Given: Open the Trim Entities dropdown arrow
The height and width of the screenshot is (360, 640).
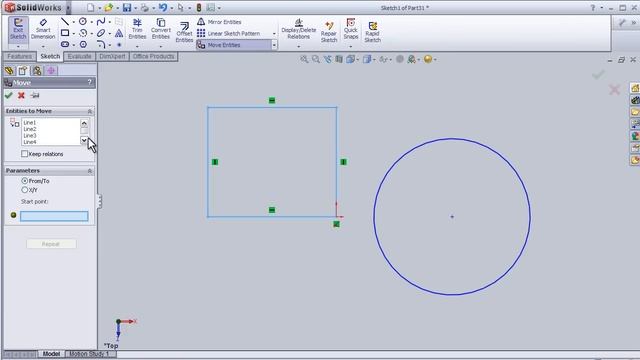Looking at the screenshot, I should click(137, 47).
